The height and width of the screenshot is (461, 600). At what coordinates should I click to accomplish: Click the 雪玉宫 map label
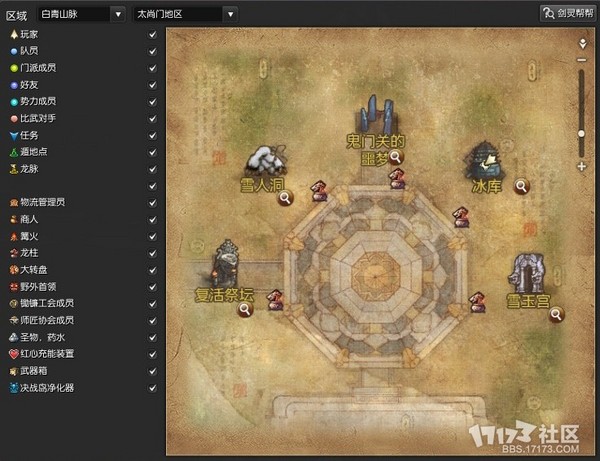point(528,301)
